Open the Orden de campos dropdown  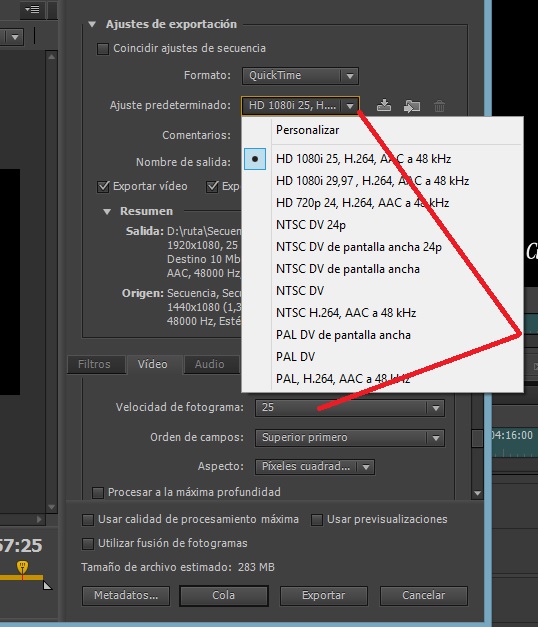(350, 438)
